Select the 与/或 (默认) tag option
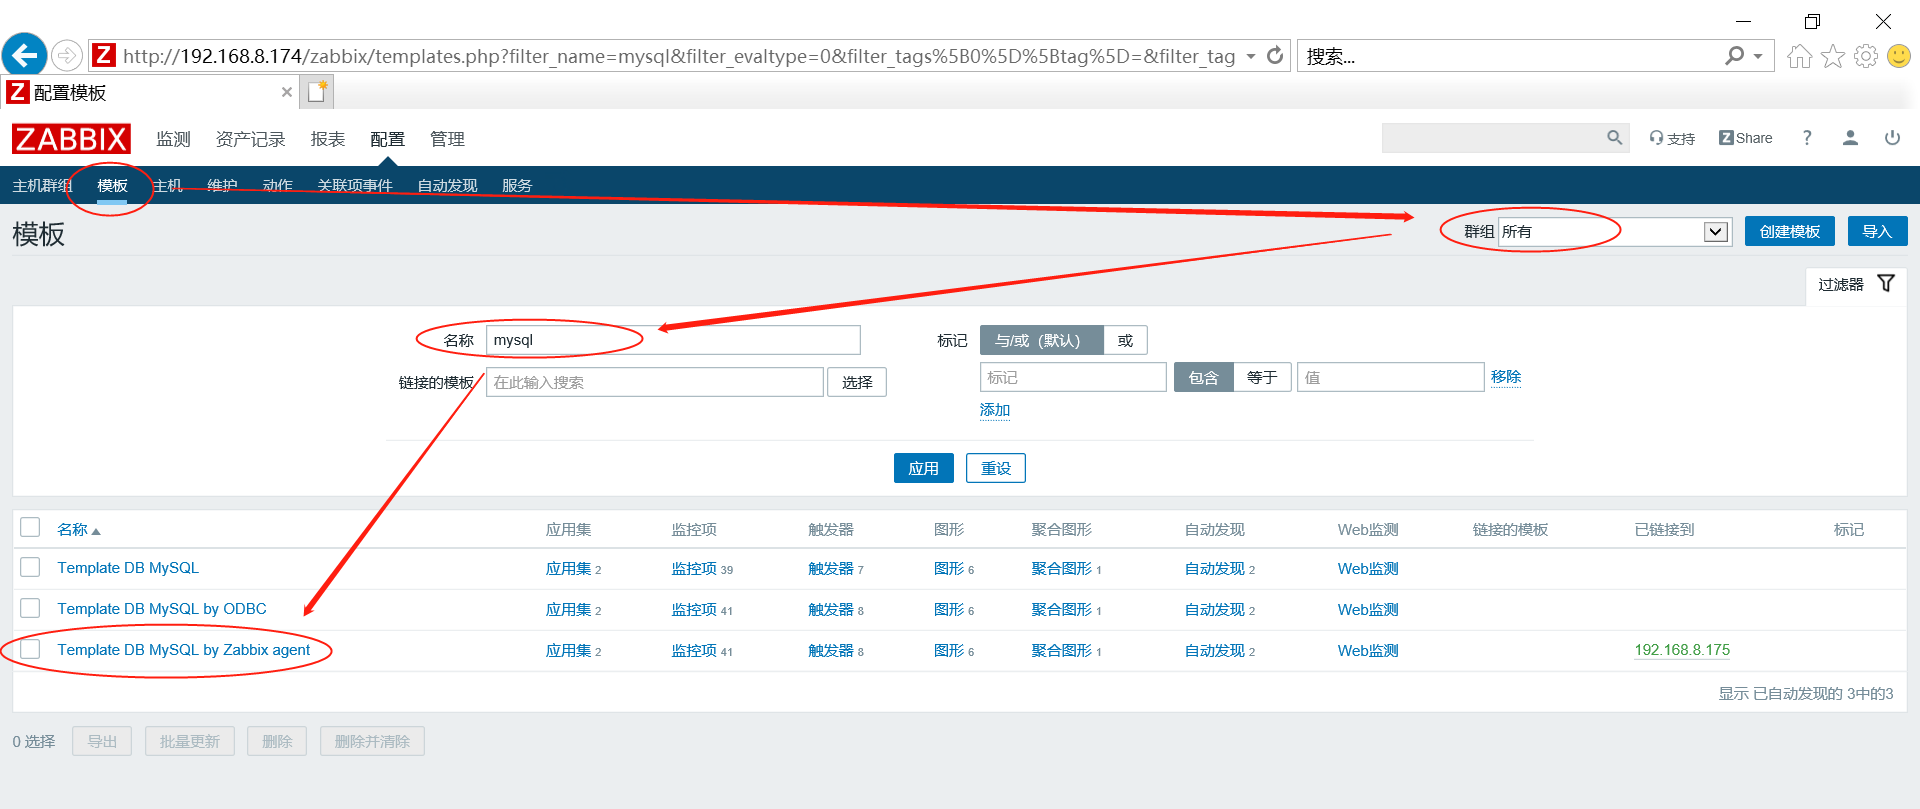 coord(1041,340)
